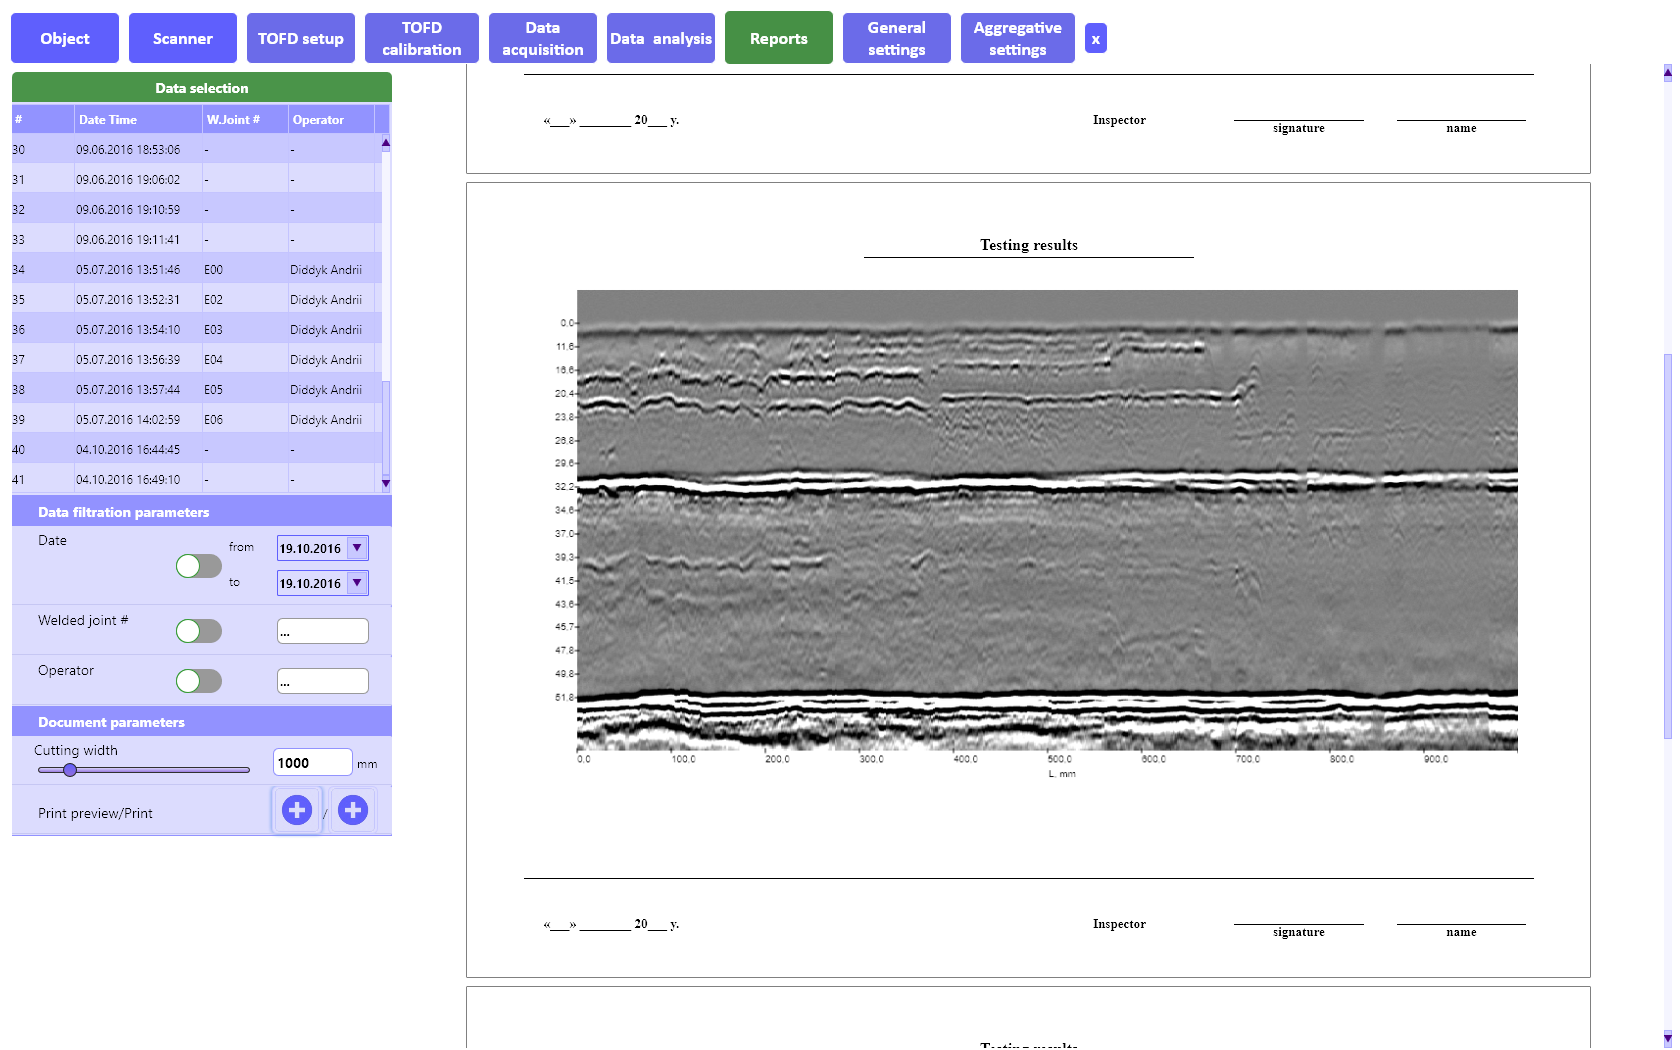This screenshot has height=1050, width=1680.
Task: Go to the Scanner section
Action: [183, 39]
